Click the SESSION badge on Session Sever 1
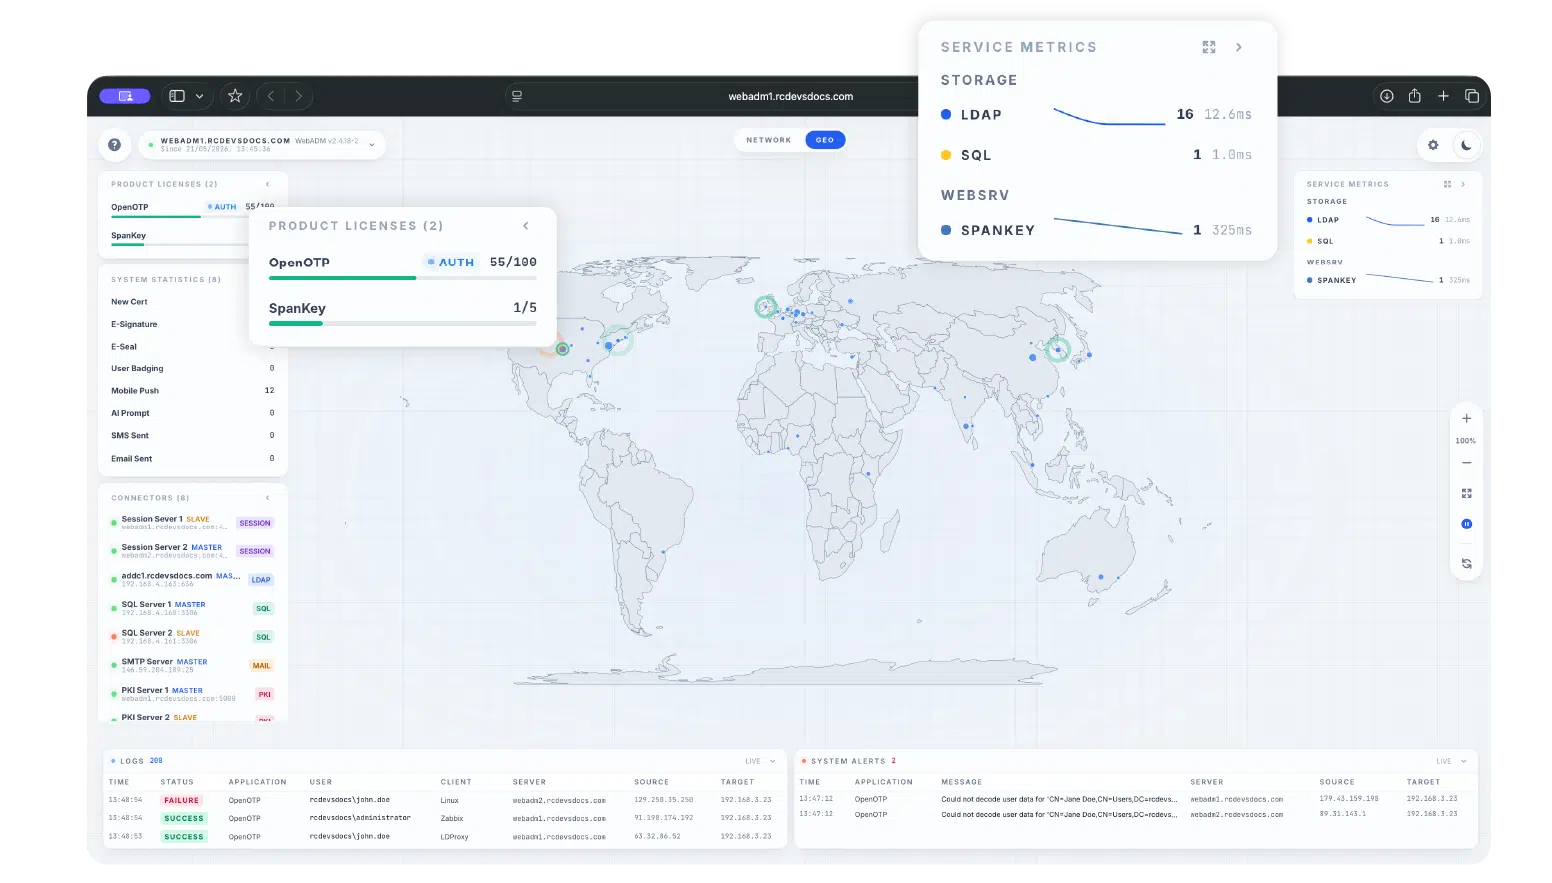The image size is (1552, 883). coord(255,523)
